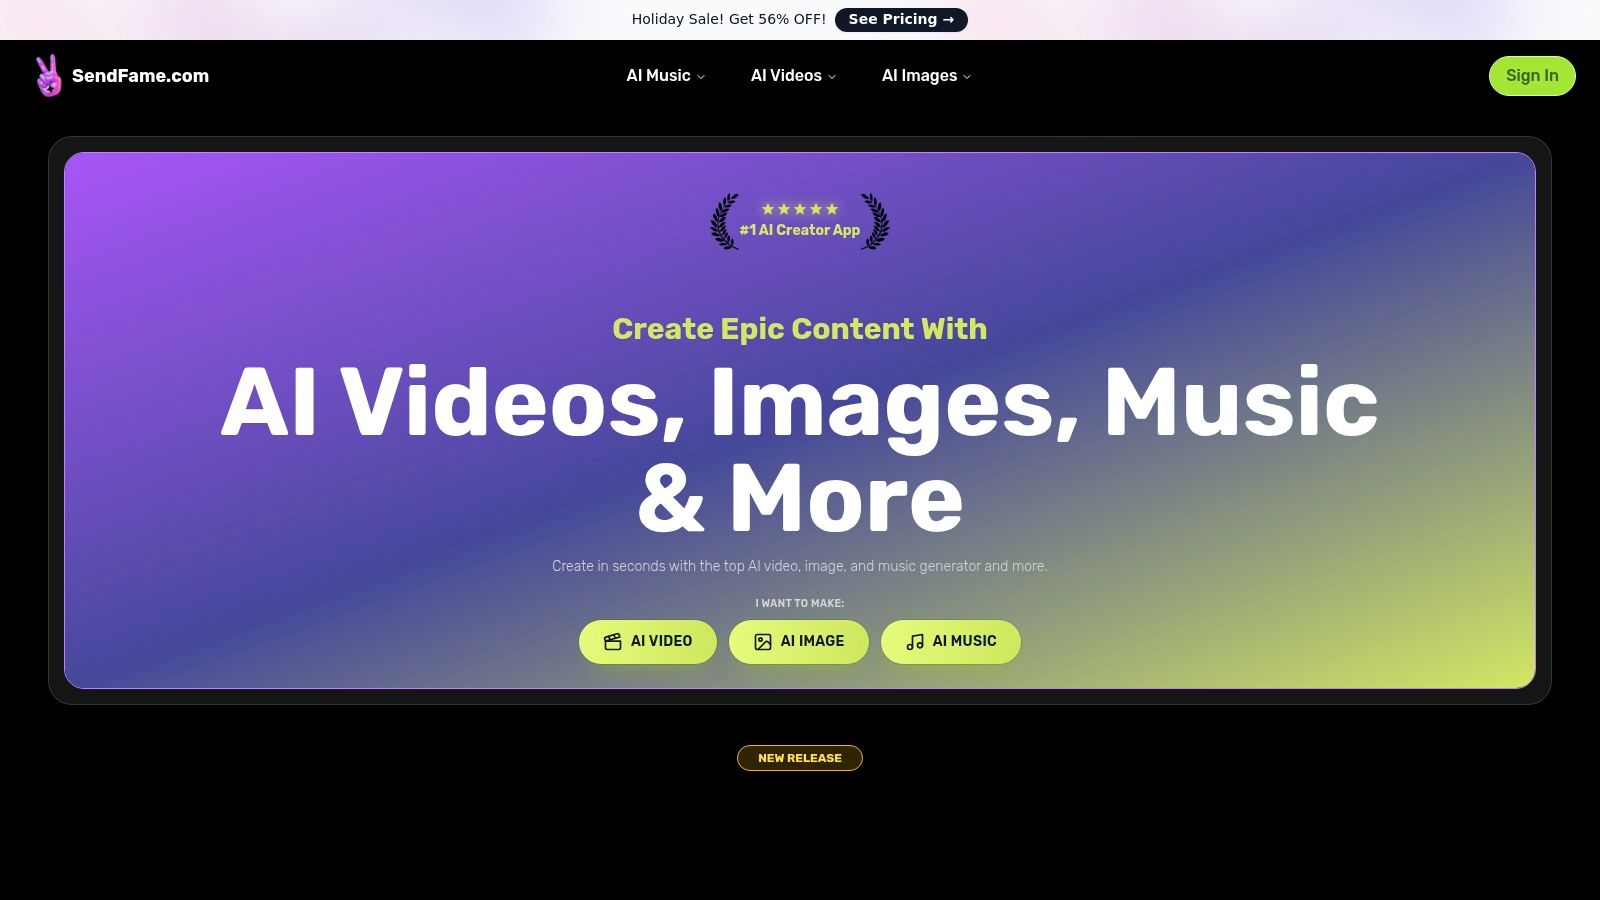Select the film icon on AI VIDEO button
The height and width of the screenshot is (900, 1600).
click(x=613, y=641)
